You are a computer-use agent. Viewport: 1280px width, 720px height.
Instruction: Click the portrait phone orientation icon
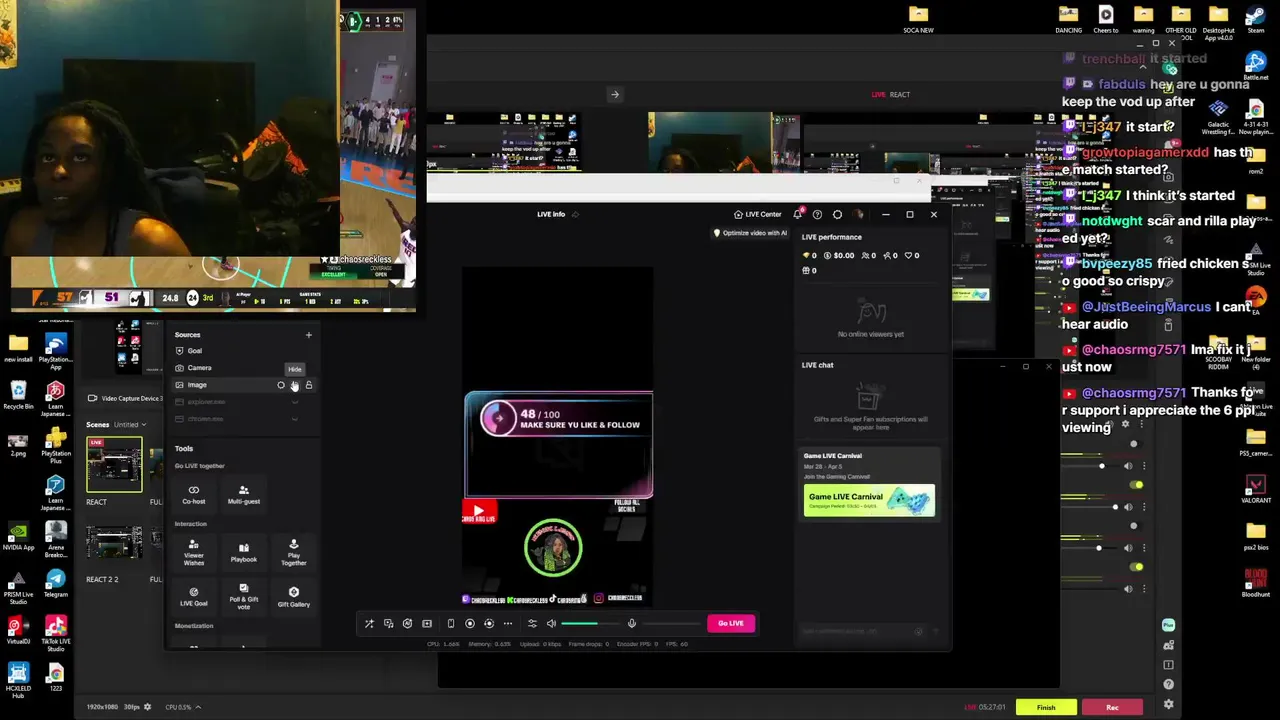450,624
